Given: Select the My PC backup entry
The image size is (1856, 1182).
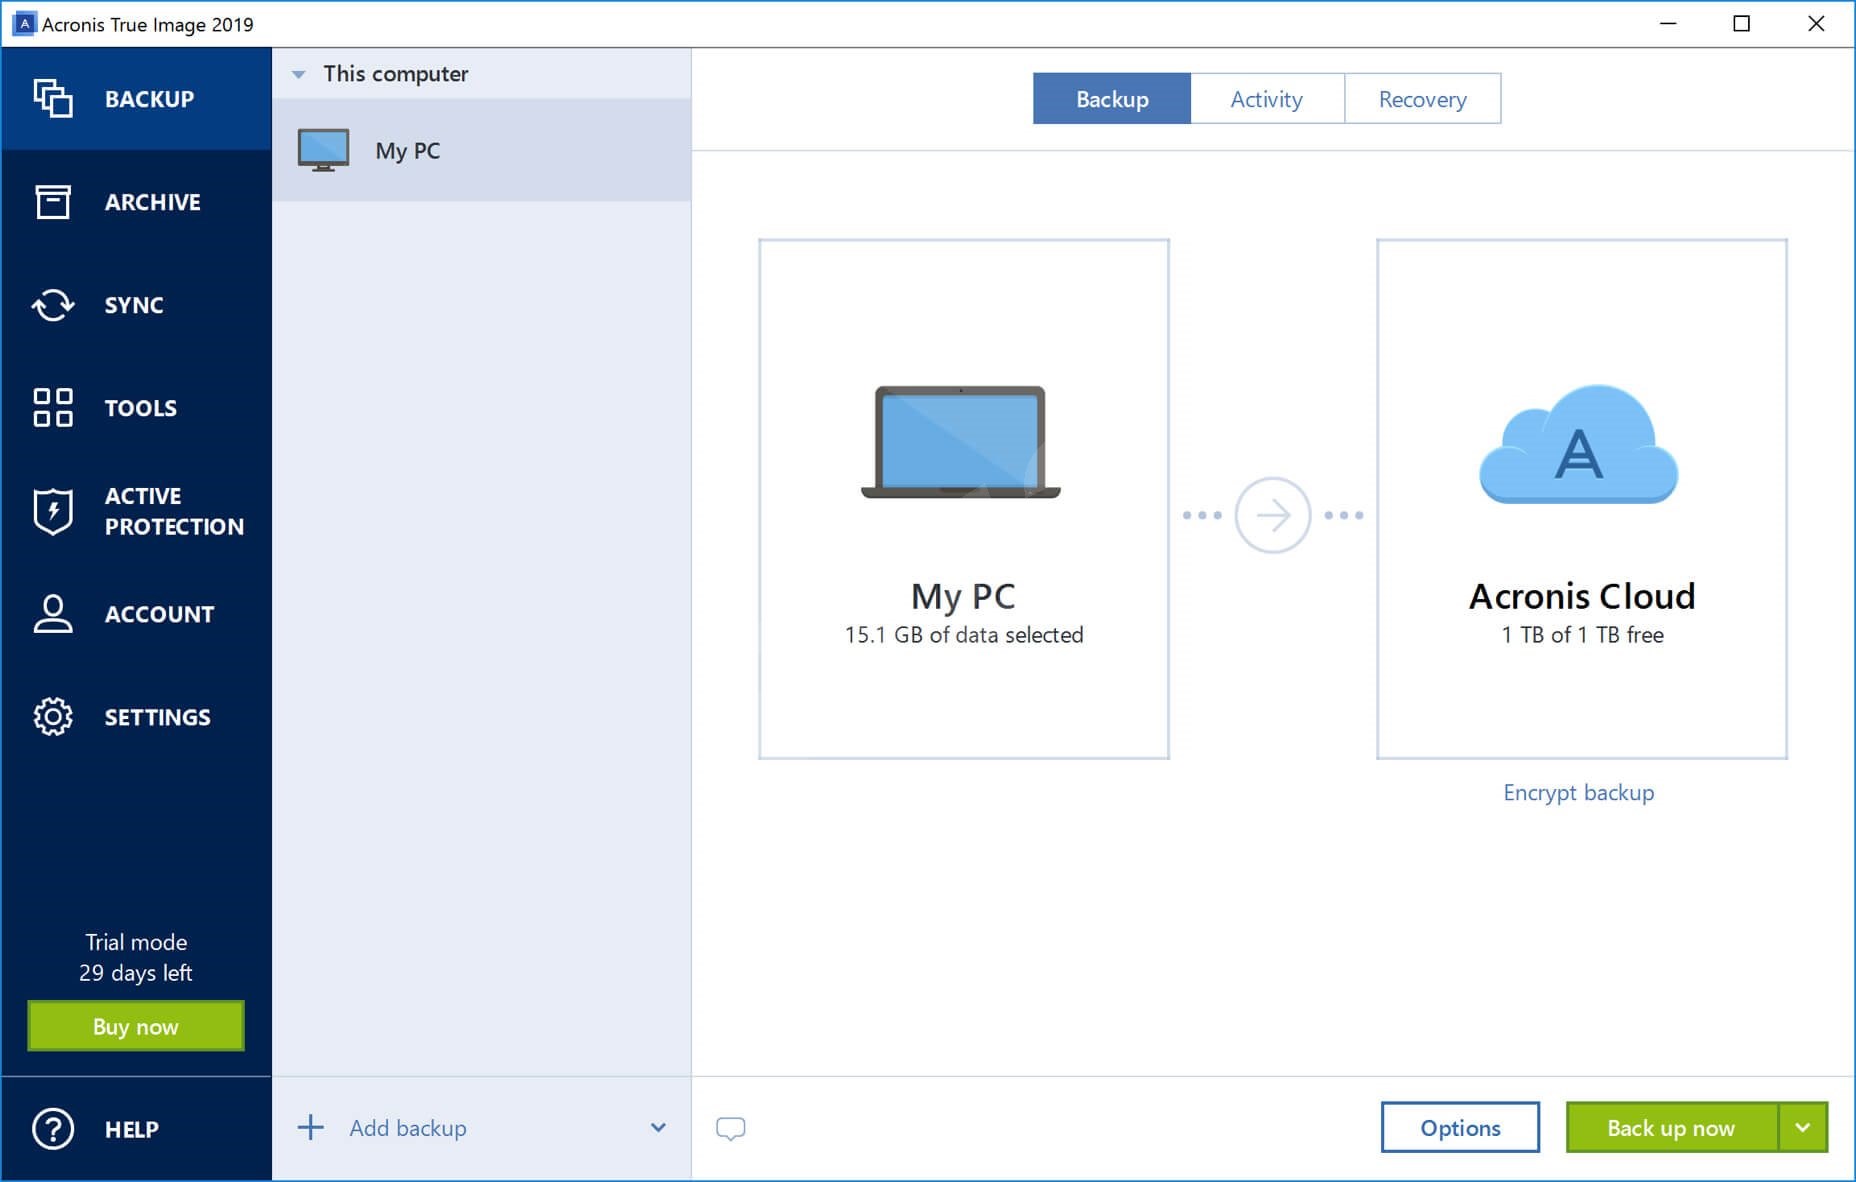Looking at the screenshot, I should coord(481,150).
